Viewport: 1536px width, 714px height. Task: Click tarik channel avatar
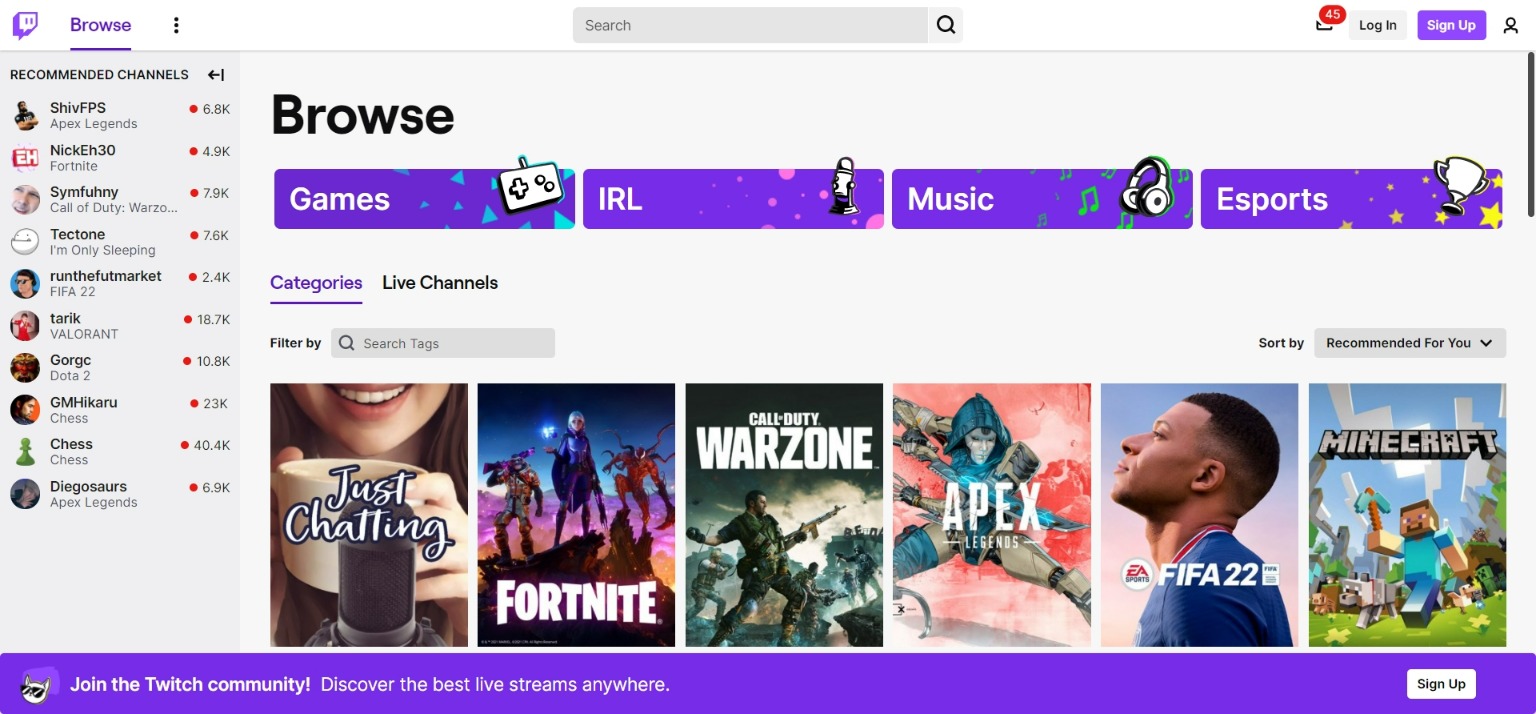pos(25,326)
